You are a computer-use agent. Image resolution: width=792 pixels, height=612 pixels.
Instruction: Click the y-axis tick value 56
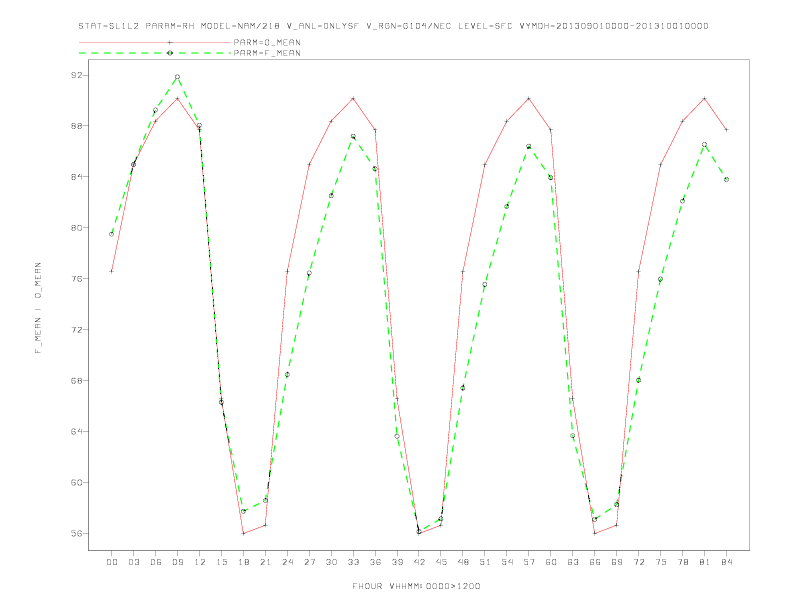pyautogui.click(x=76, y=533)
